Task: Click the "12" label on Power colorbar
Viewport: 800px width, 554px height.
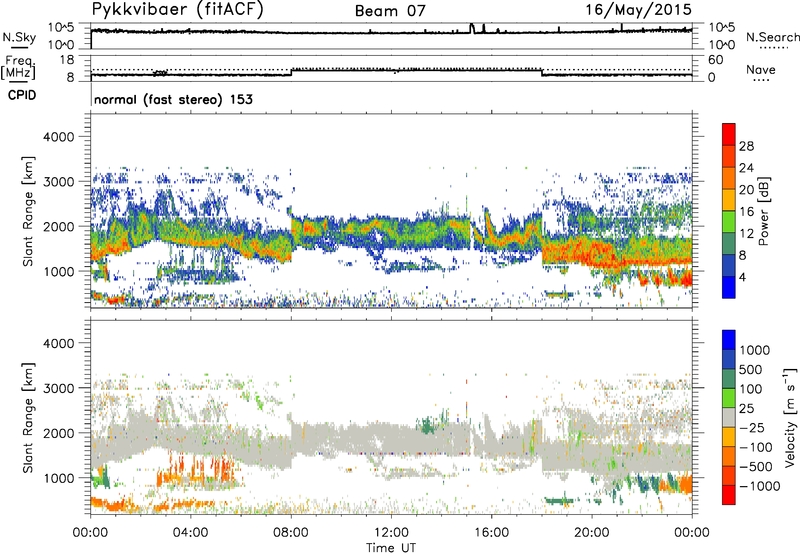Action: pos(746,234)
